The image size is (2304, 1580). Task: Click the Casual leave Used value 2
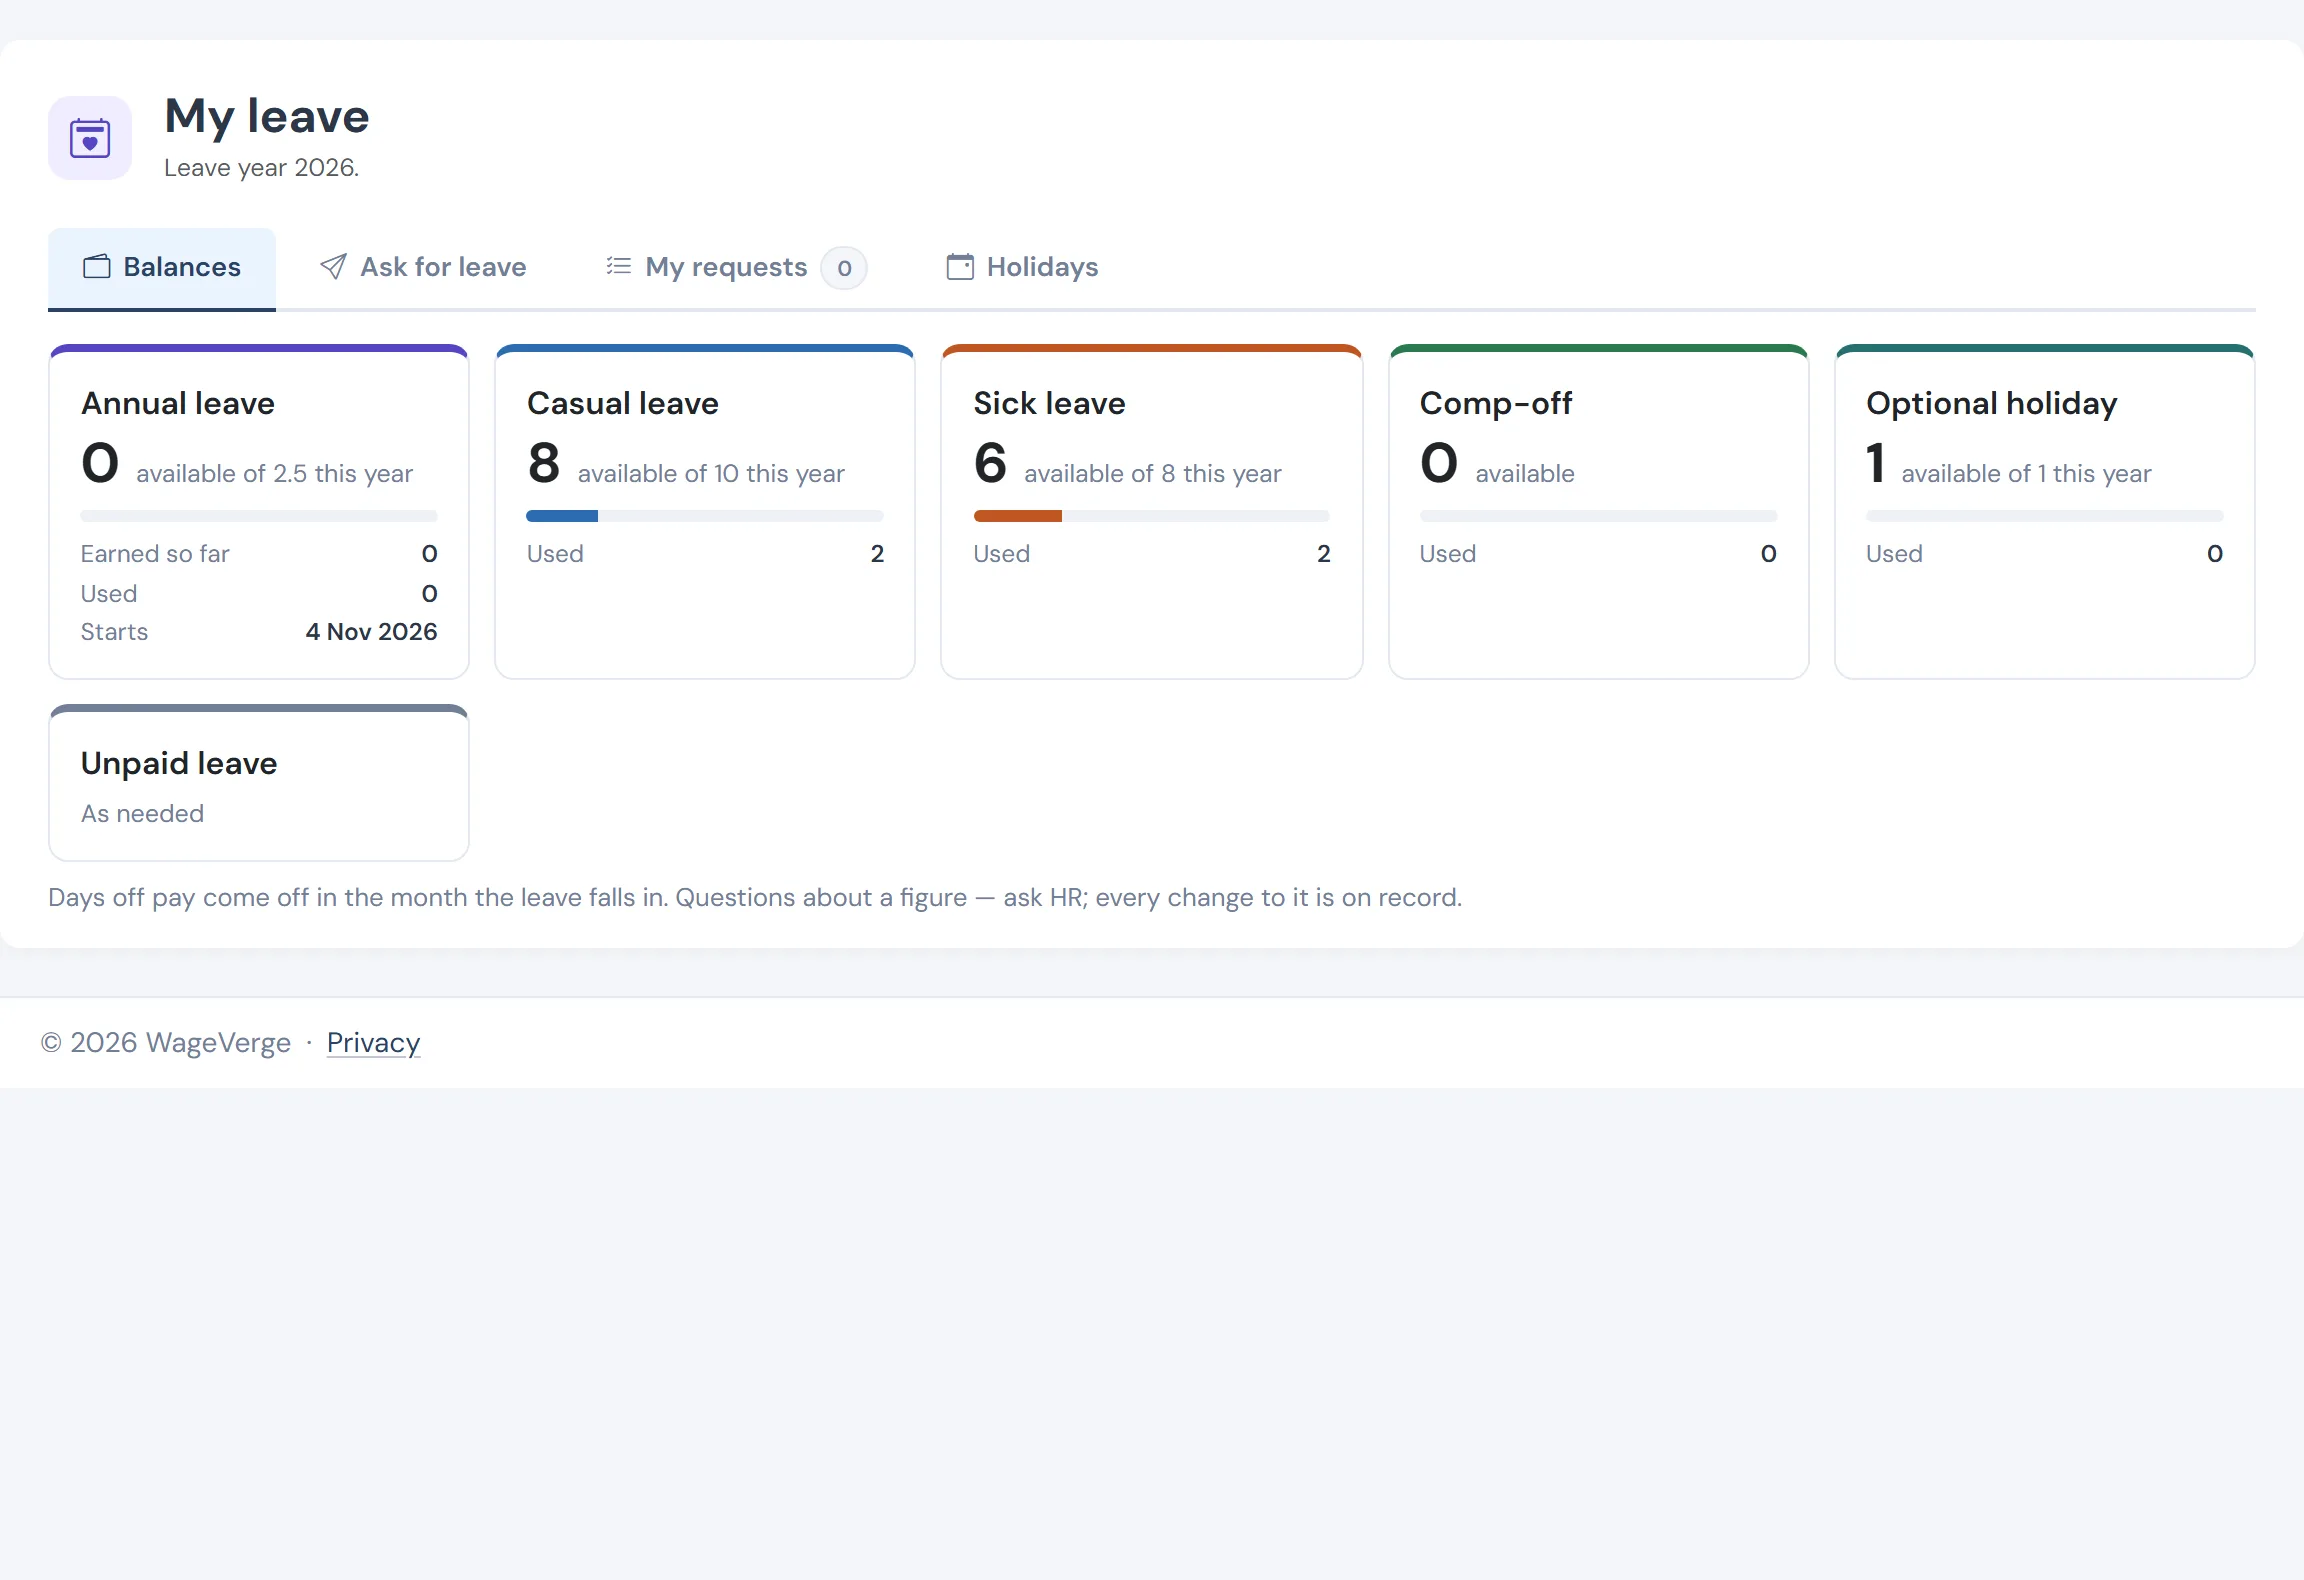tap(877, 553)
